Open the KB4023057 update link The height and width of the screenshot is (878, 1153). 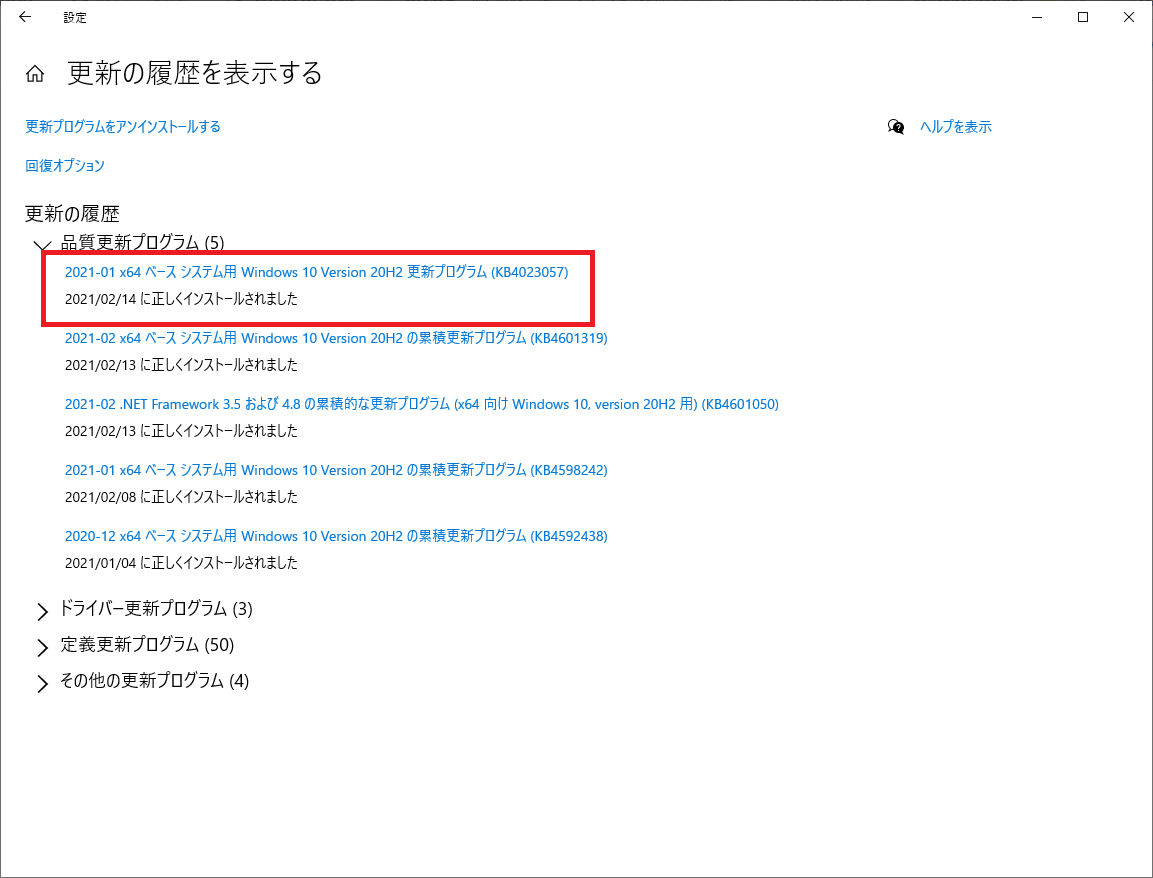coord(316,272)
